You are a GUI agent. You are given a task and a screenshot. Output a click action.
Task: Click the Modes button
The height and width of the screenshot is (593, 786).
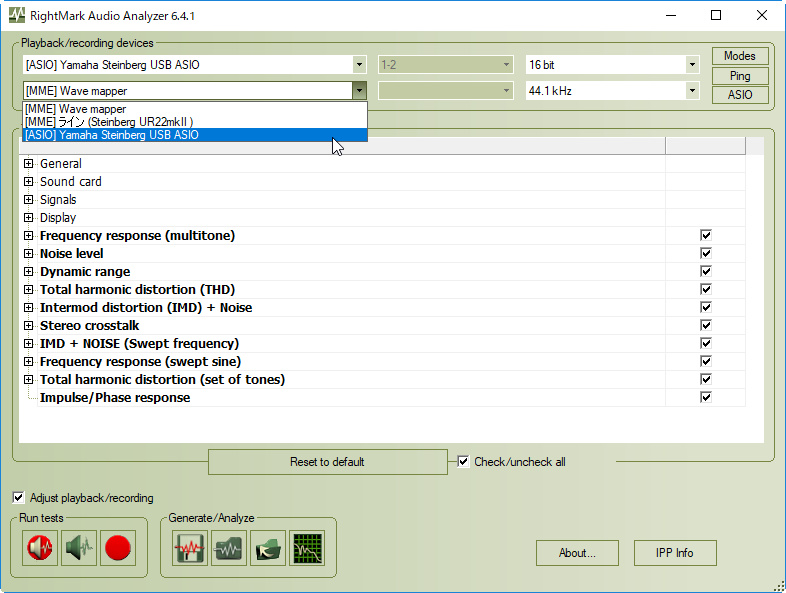click(x=740, y=56)
